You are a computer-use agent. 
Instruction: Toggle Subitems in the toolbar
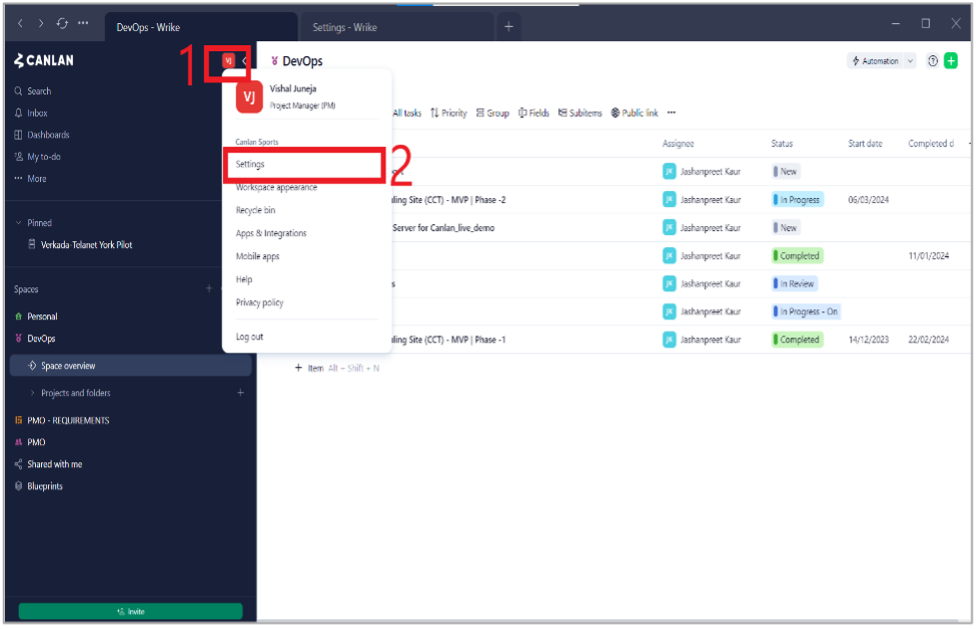point(580,113)
